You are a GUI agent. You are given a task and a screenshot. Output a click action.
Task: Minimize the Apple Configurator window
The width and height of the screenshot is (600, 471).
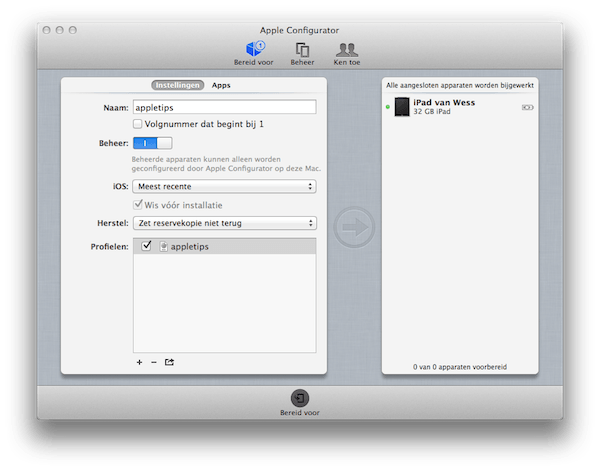[60, 30]
